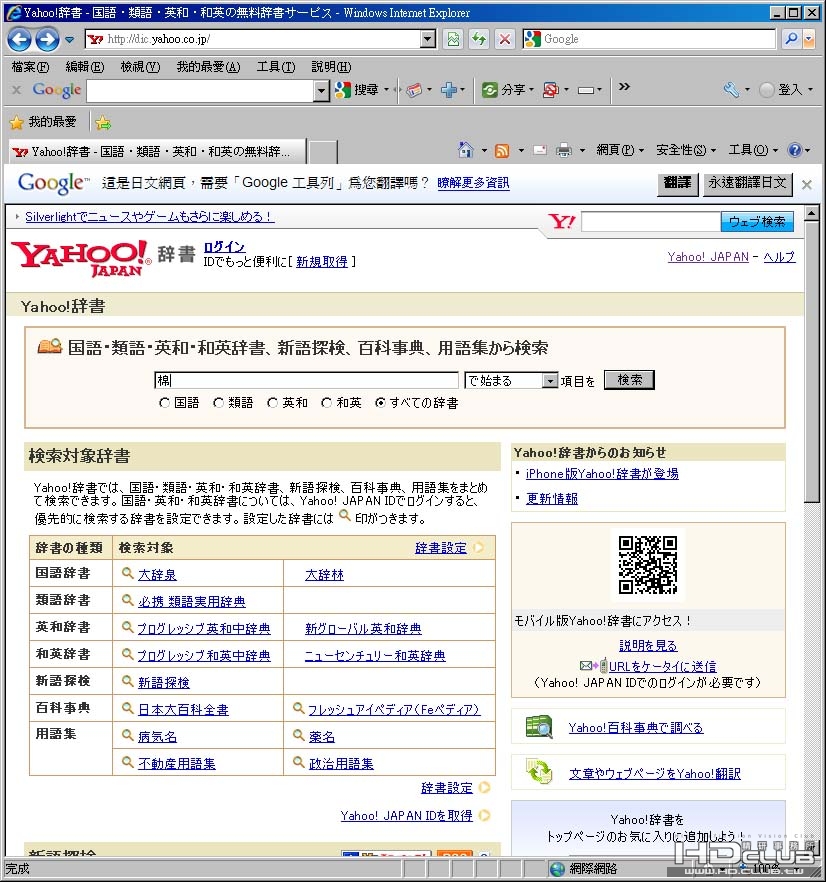The image size is (826, 882).
Task: Click the Yahoo! JAPAN logo
Action: pyautogui.click(x=81, y=259)
